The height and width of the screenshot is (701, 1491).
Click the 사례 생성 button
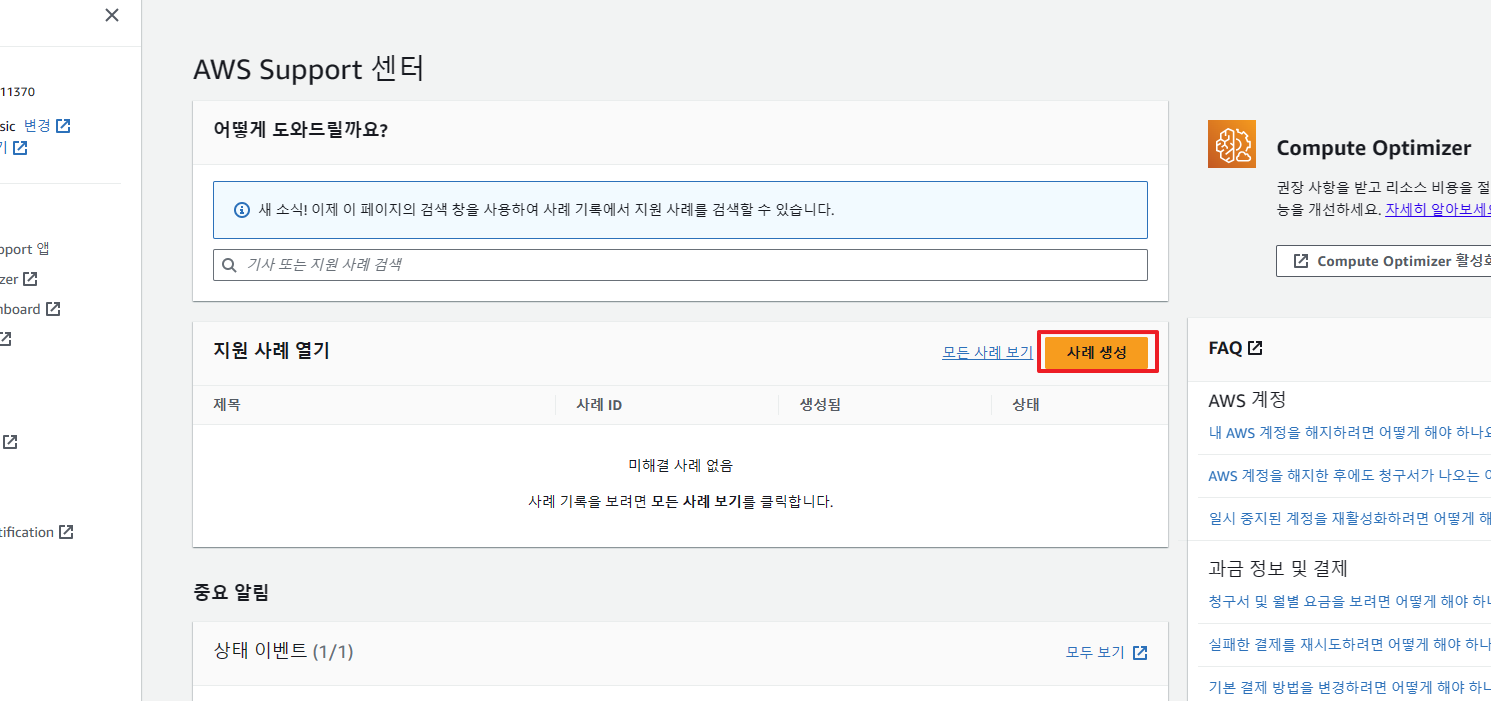(x=1097, y=352)
